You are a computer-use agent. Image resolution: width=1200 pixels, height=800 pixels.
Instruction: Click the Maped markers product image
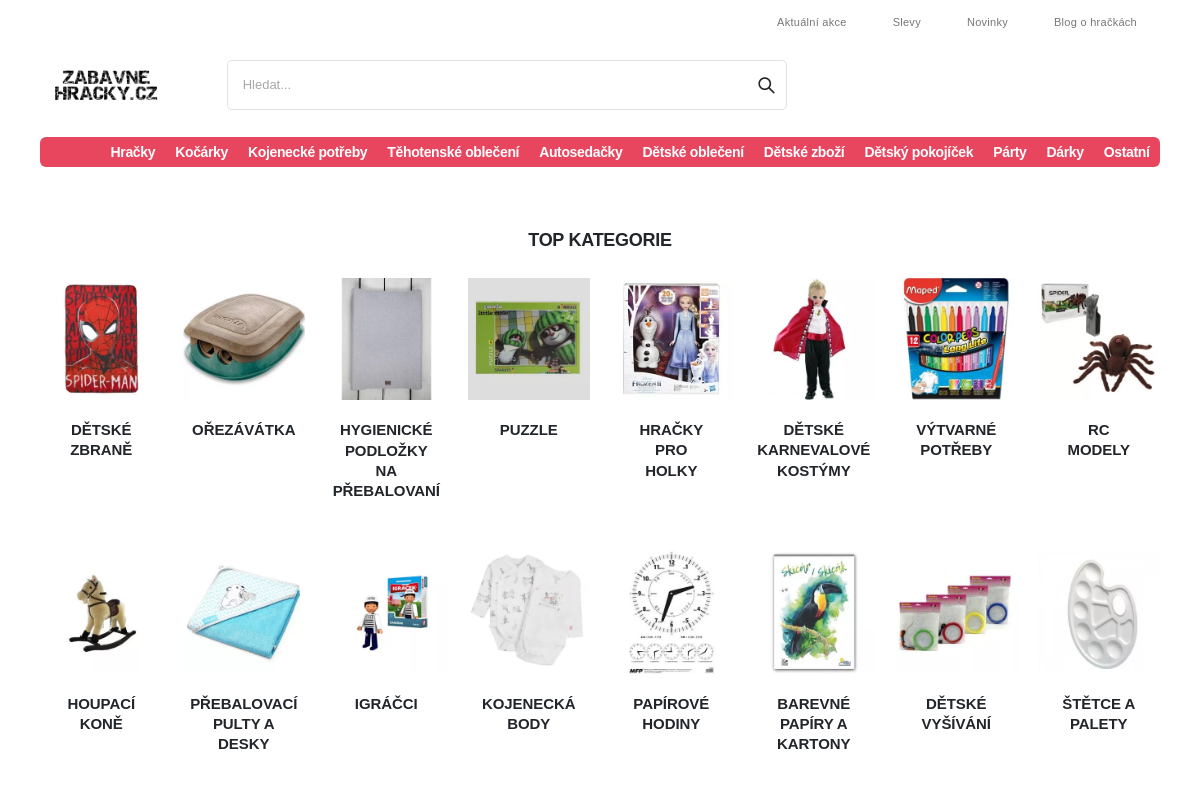[x=956, y=339]
